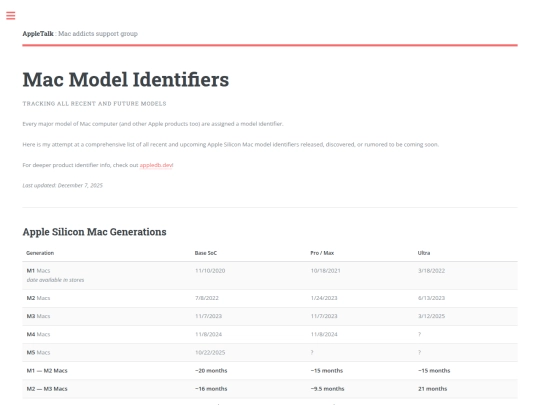Click the Pro / Max column header

coord(322,253)
